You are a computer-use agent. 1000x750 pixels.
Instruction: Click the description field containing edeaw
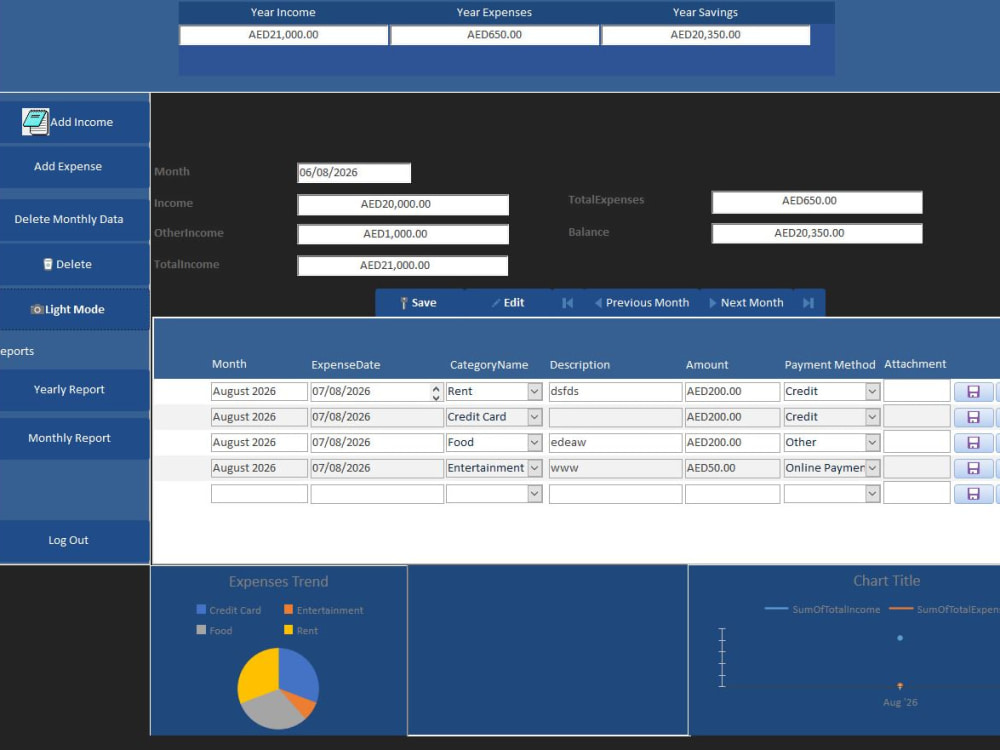point(615,443)
